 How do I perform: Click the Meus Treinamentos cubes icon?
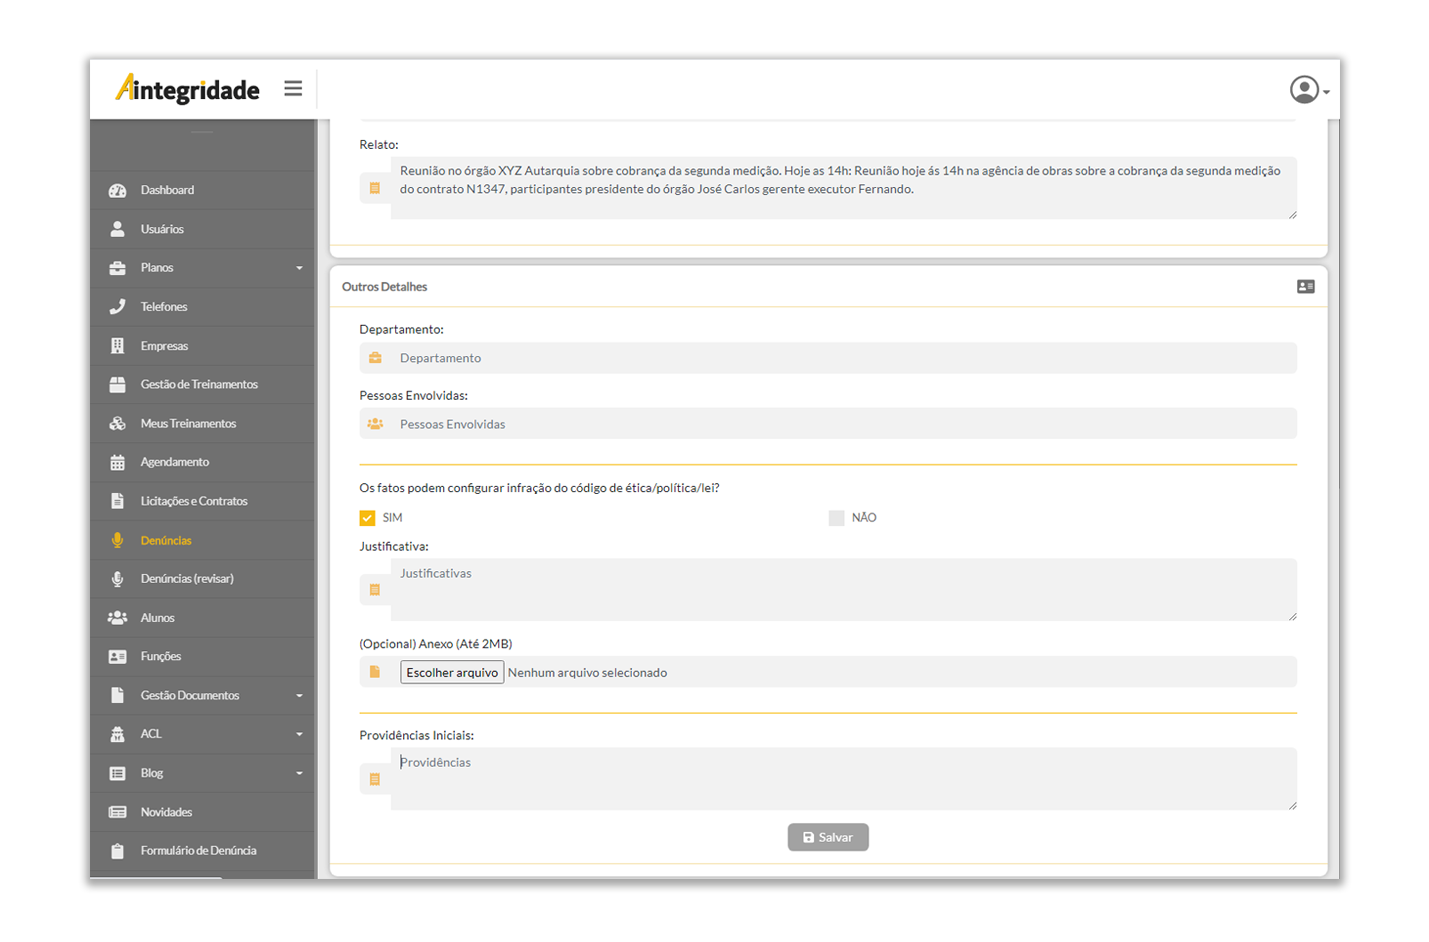pyautogui.click(x=117, y=423)
